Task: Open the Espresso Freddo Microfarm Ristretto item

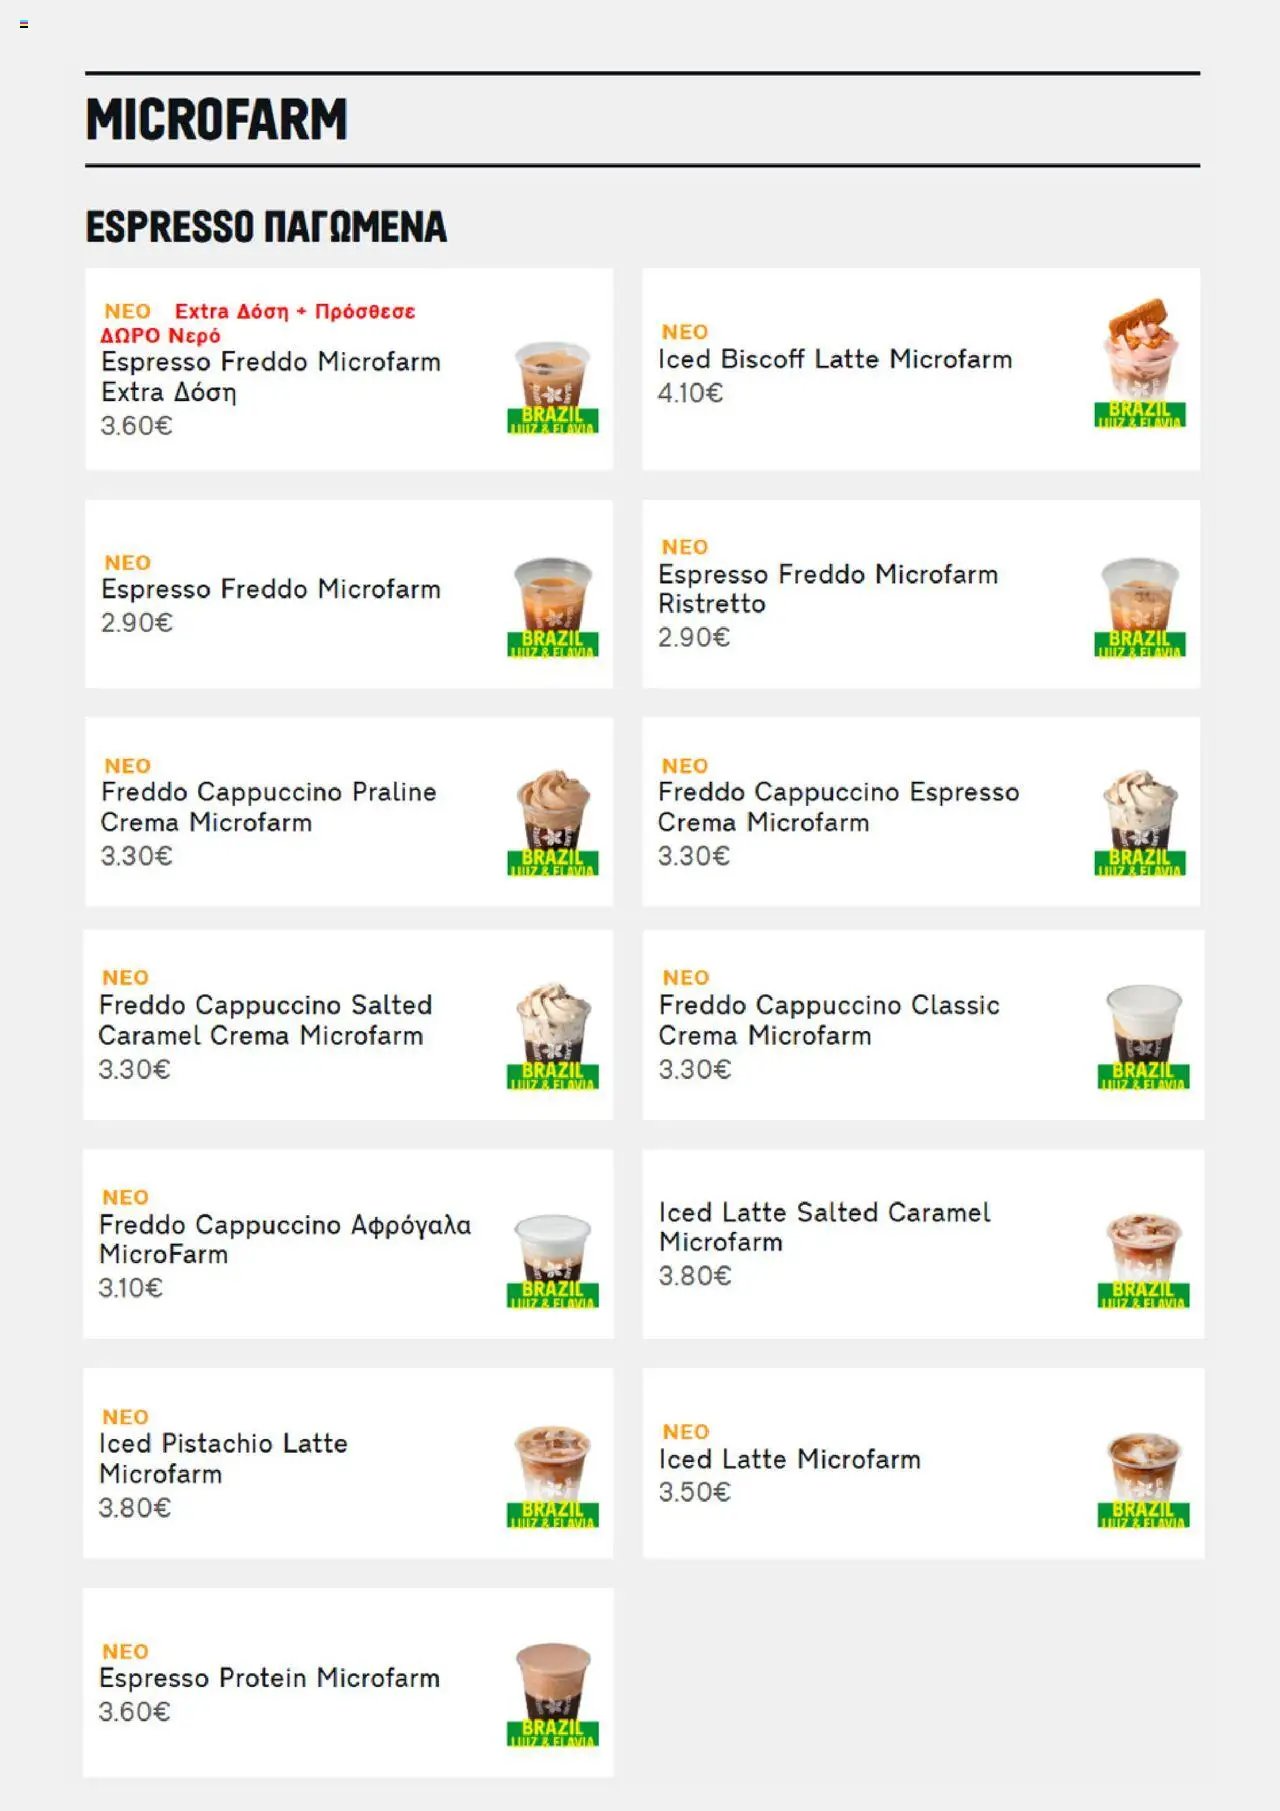Action: [921, 594]
